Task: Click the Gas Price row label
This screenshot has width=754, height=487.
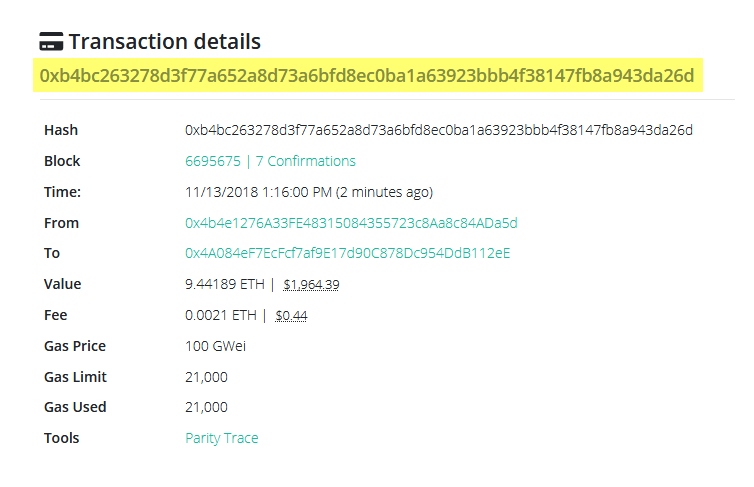Action: [75, 346]
